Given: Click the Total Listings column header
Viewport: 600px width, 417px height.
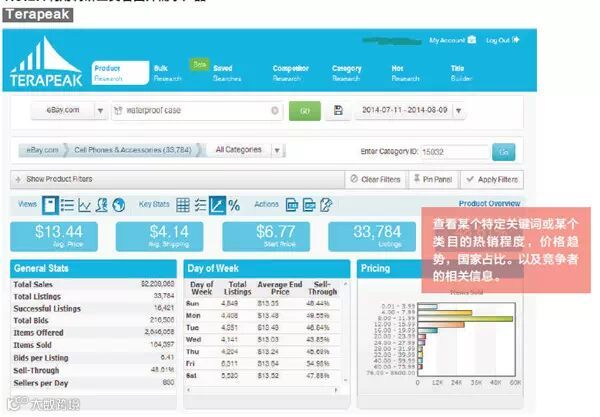Looking at the screenshot, I should (x=237, y=288).
